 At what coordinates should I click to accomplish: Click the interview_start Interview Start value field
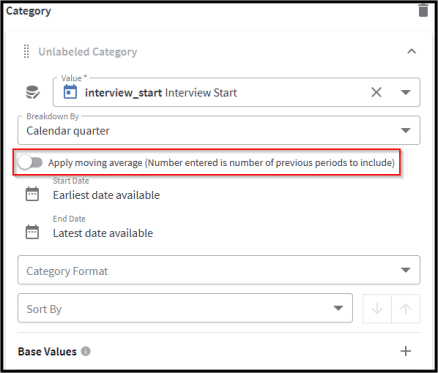coord(236,92)
